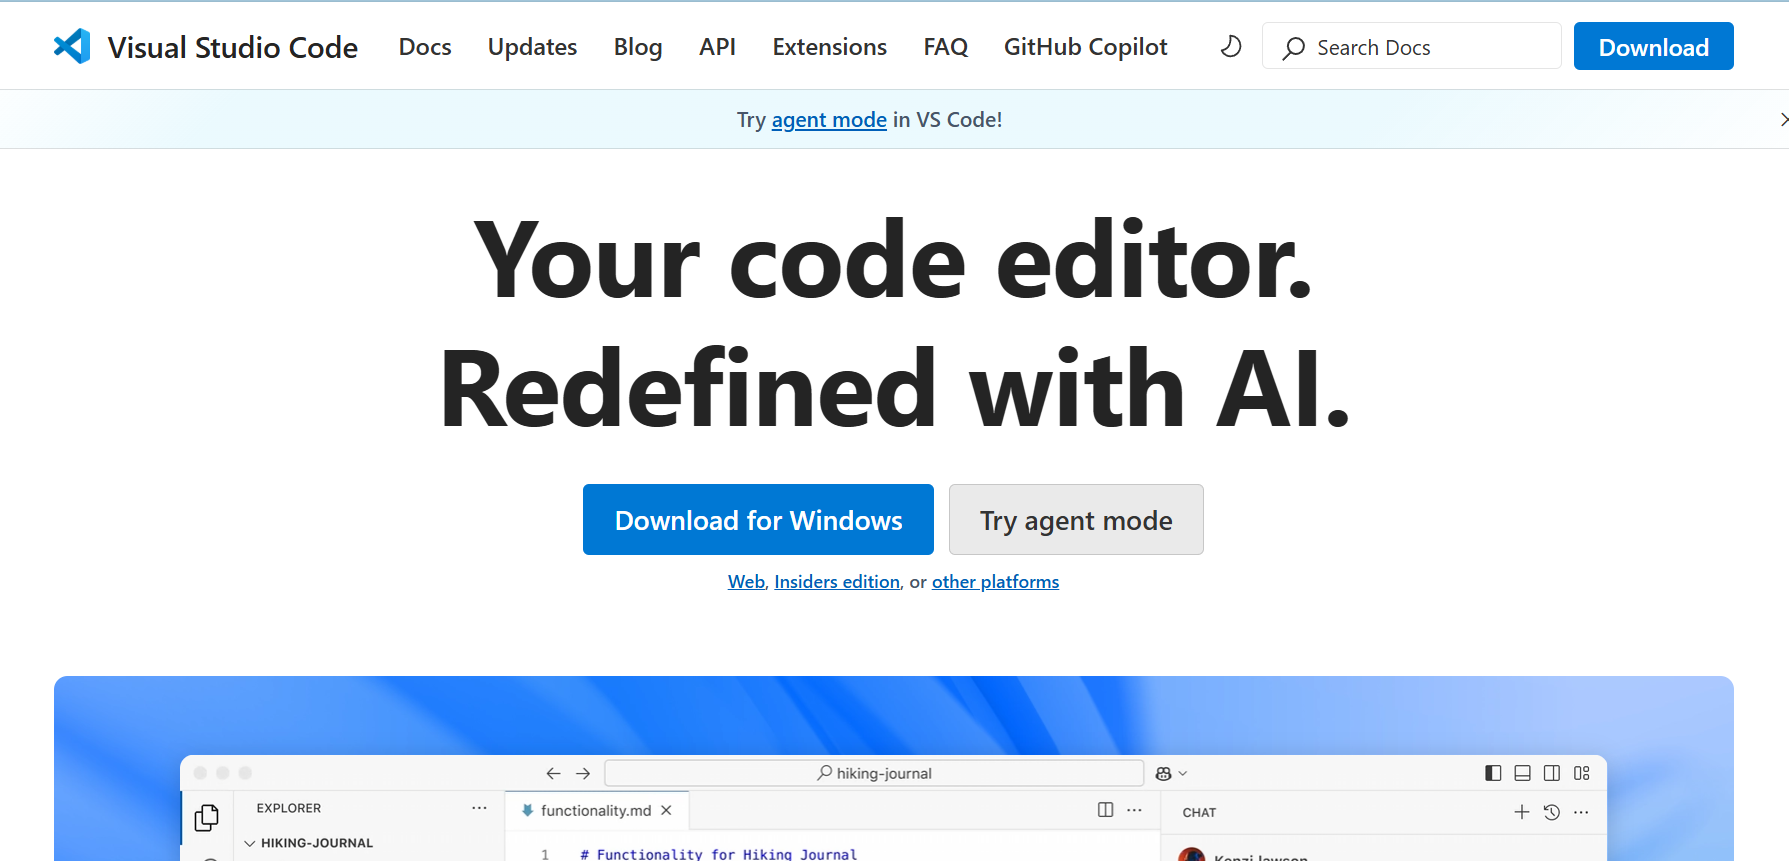Viewport: 1789px width, 861px height.
Task: Close the functionality.md tab
Action: coord(666,811)
